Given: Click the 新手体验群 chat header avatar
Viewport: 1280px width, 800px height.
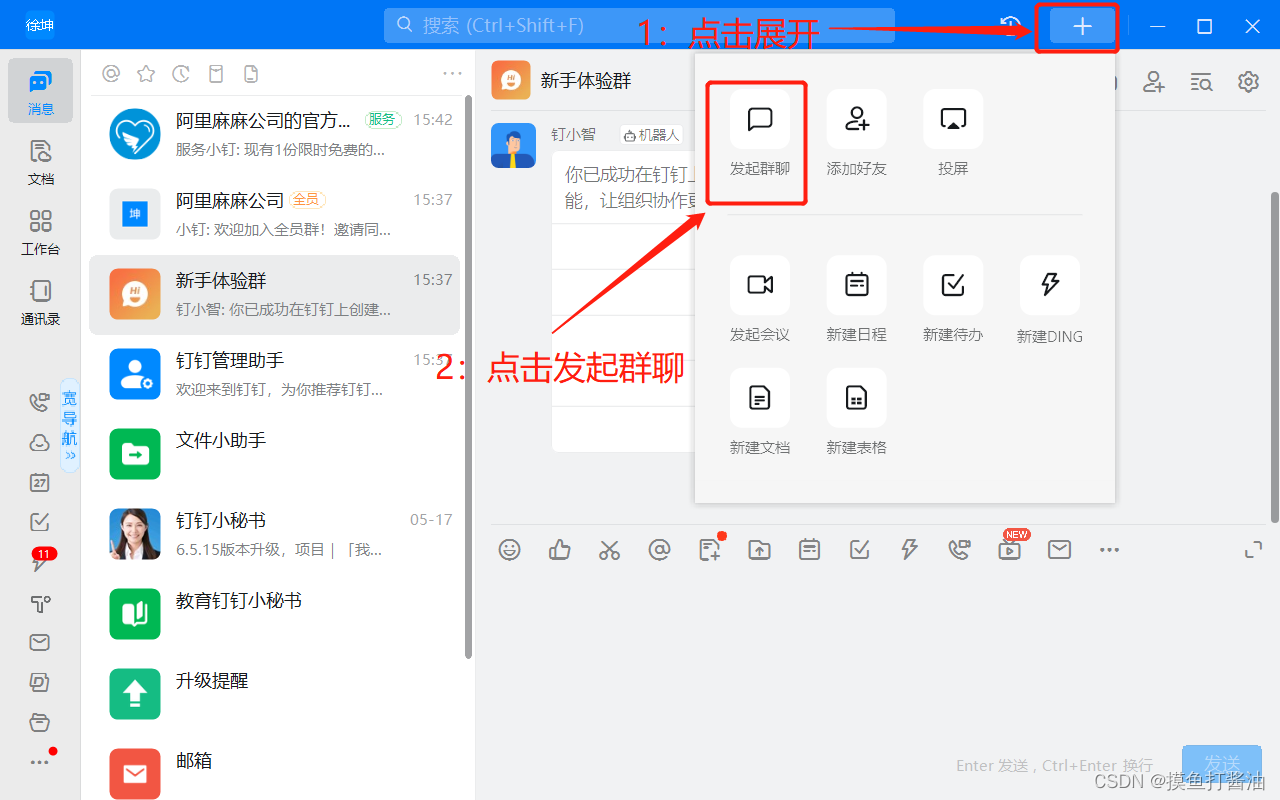Looking at the screenshot, I should (x=511, y=80).
